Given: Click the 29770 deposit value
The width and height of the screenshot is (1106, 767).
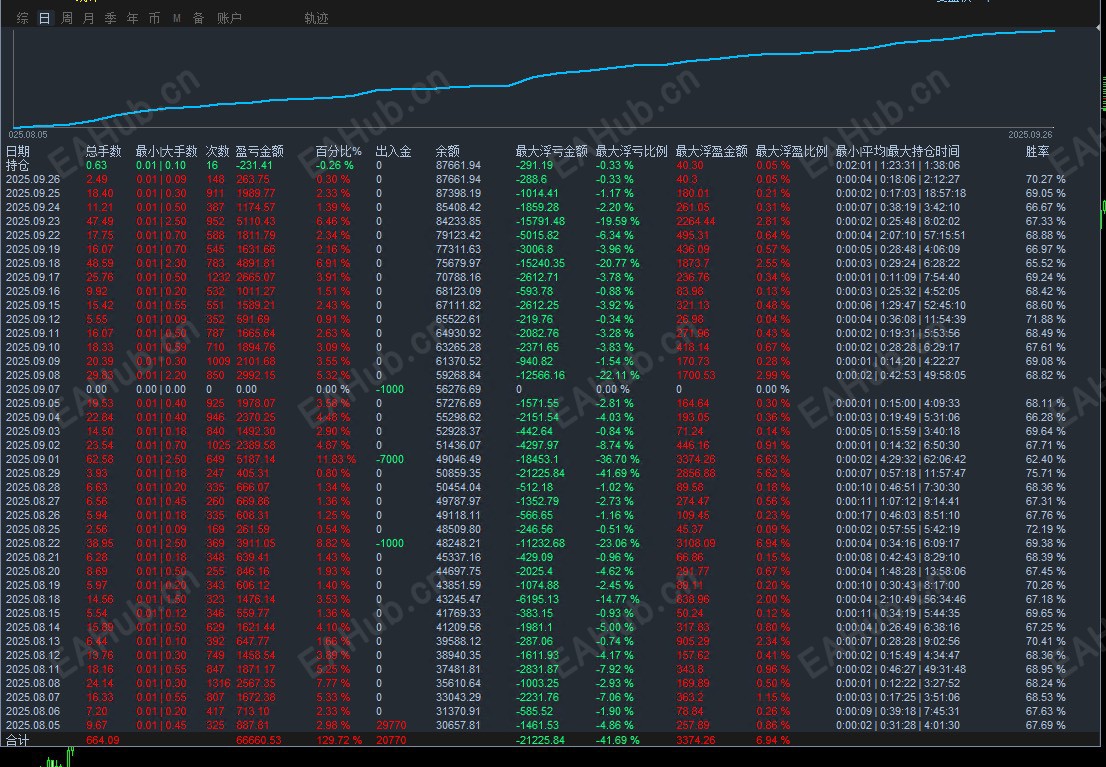Looking at the screenshot, I should click(x=391, y=725).
